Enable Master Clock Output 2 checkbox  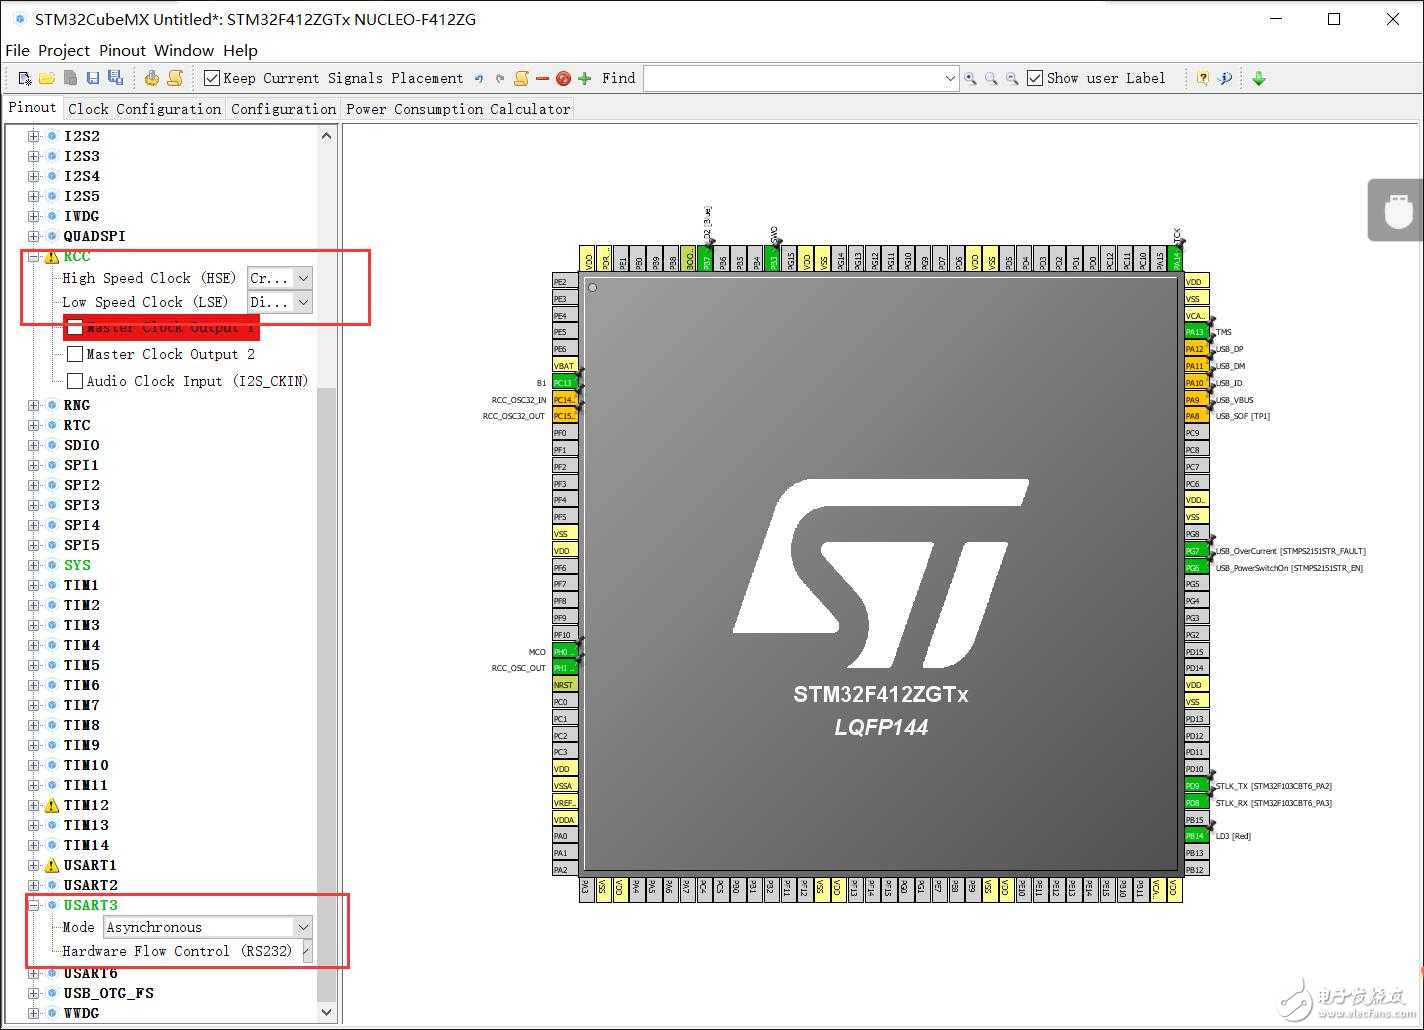pyautogui.click(x=75, y=354)
